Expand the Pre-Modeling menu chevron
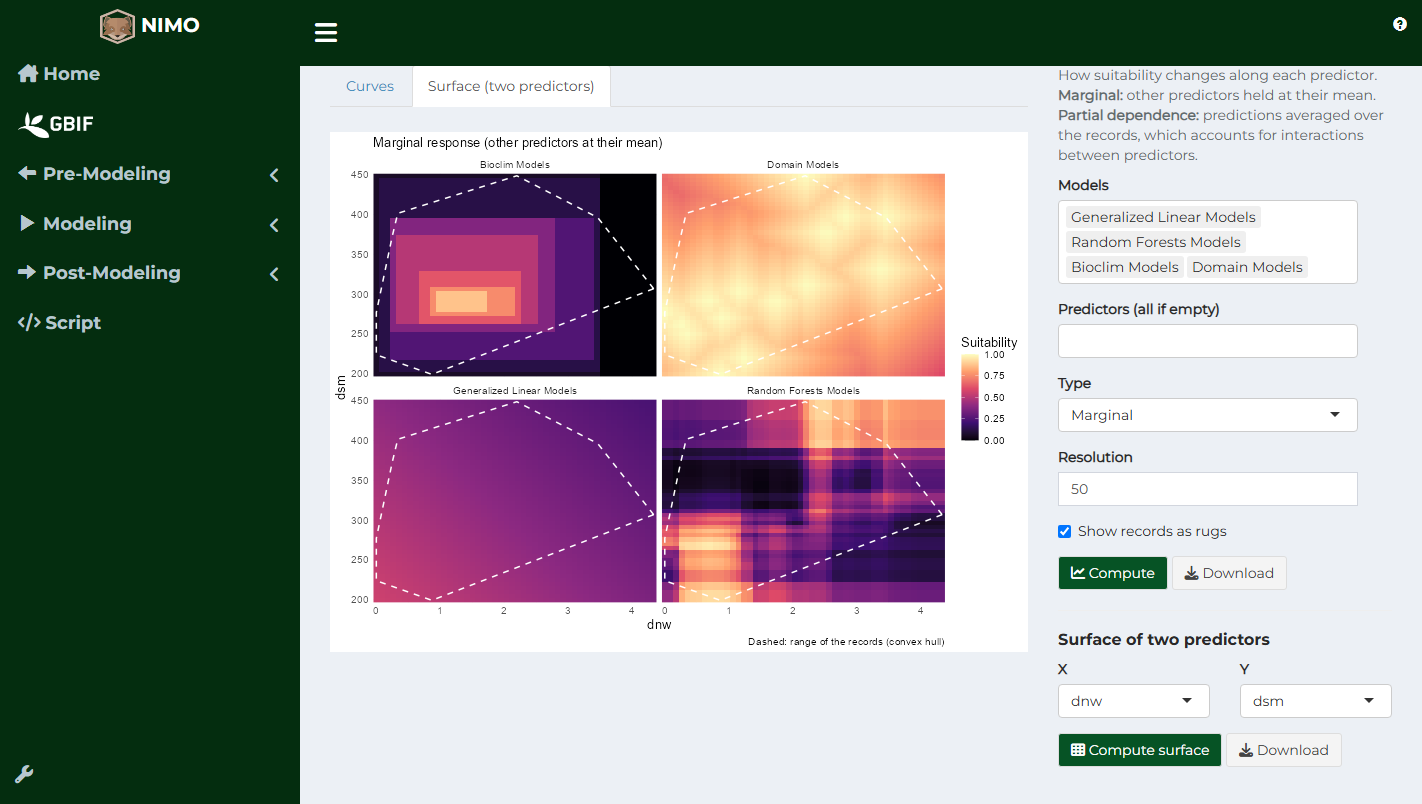 pos(274,175)
